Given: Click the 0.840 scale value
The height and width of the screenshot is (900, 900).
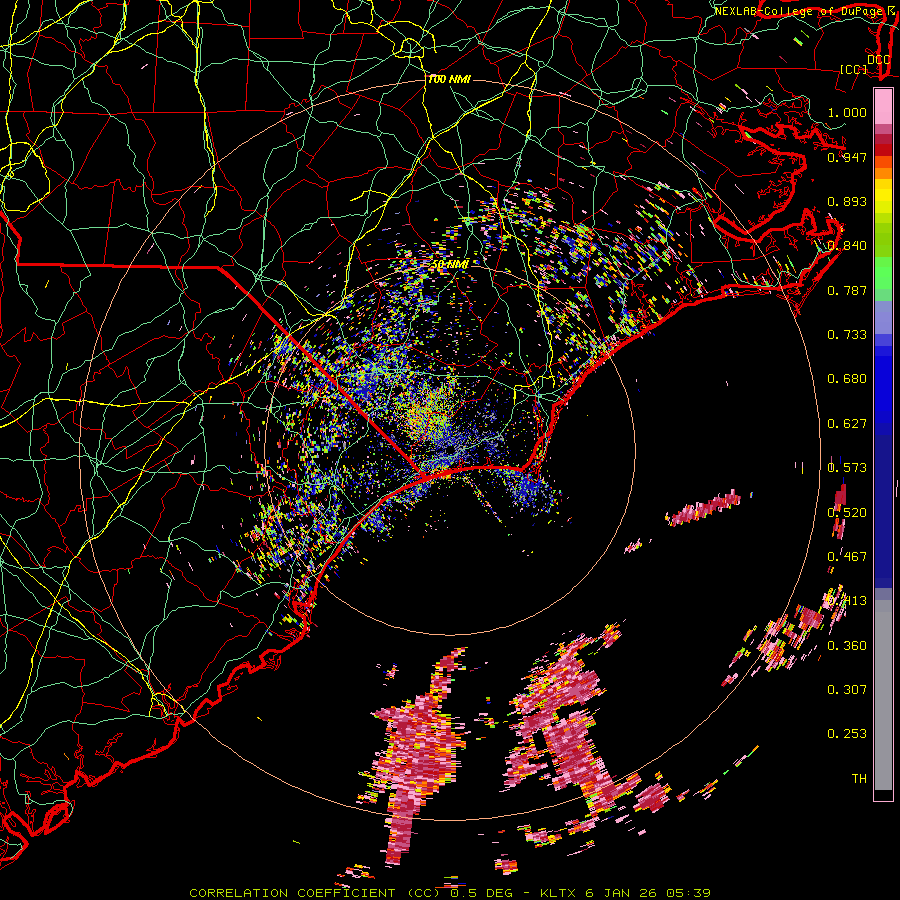Looking at the screenshot, I should click(x=847, y=246).
